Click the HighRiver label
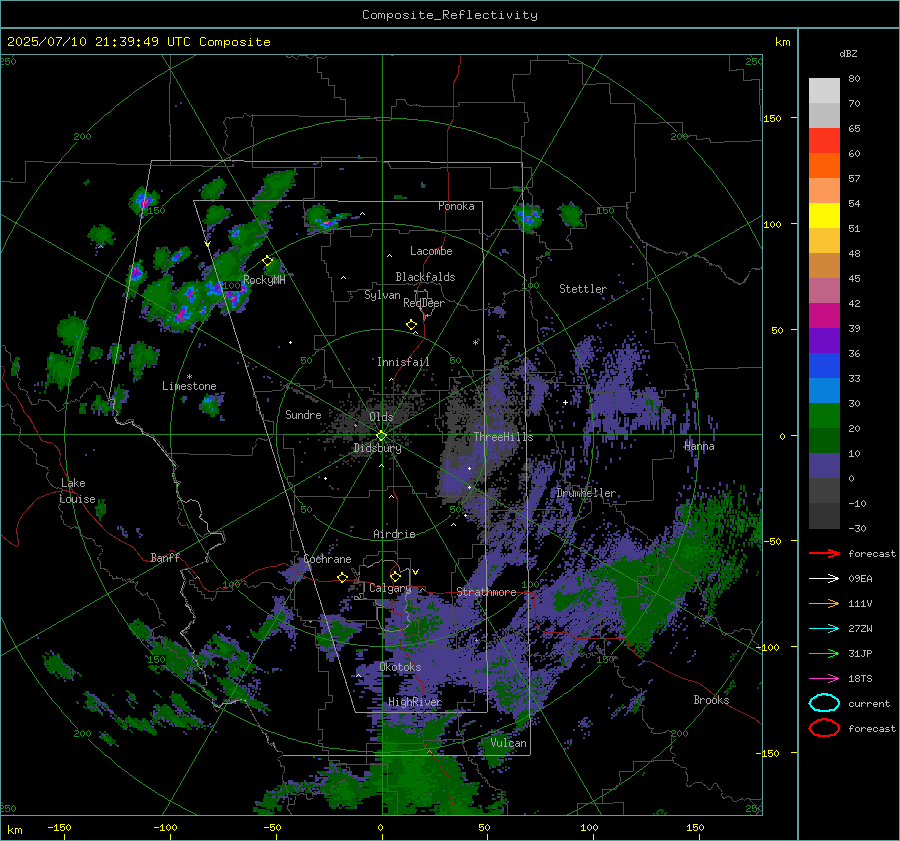 415,702
